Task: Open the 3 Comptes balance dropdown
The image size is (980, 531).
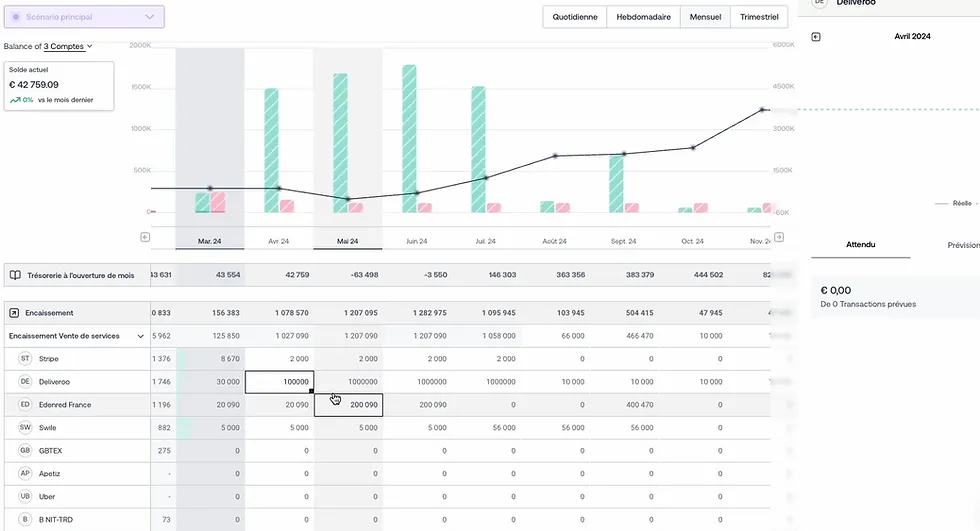Action: [68, 46]
